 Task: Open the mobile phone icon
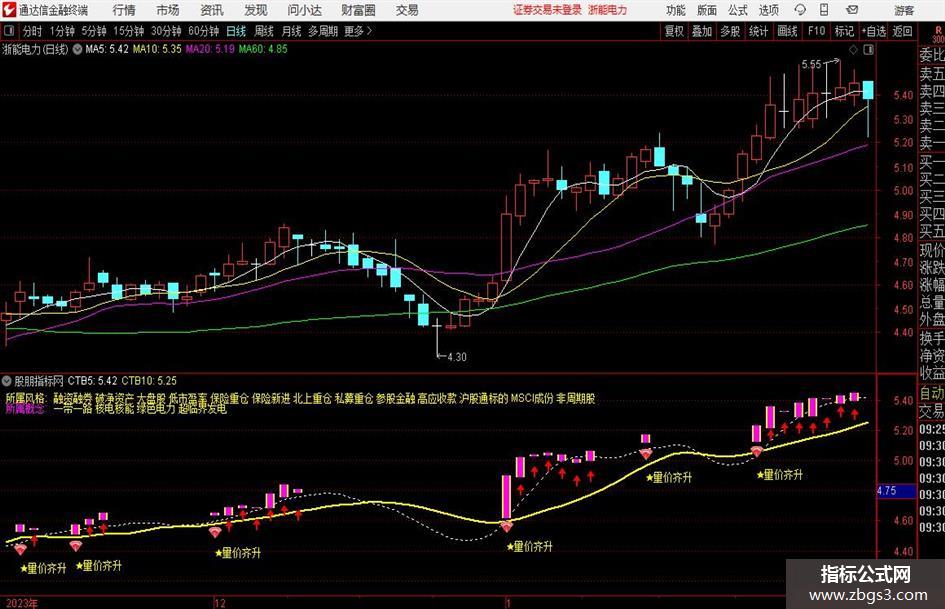[824, 10]
